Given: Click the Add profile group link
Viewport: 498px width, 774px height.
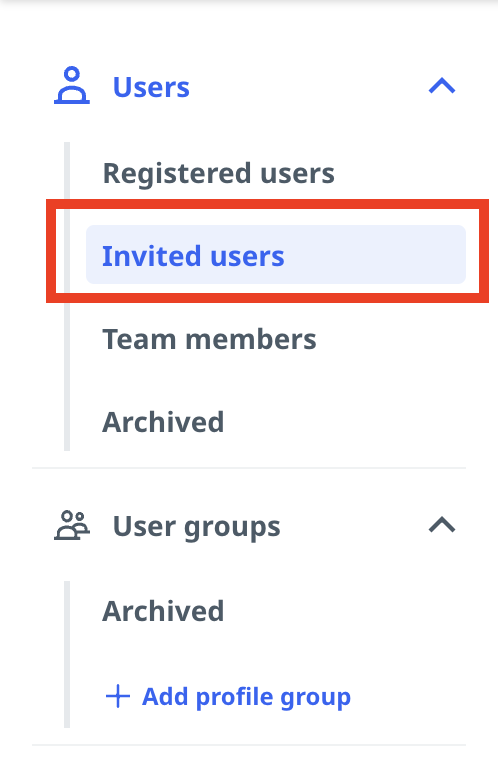Looking at the screenshot, I should click(228, 697).
